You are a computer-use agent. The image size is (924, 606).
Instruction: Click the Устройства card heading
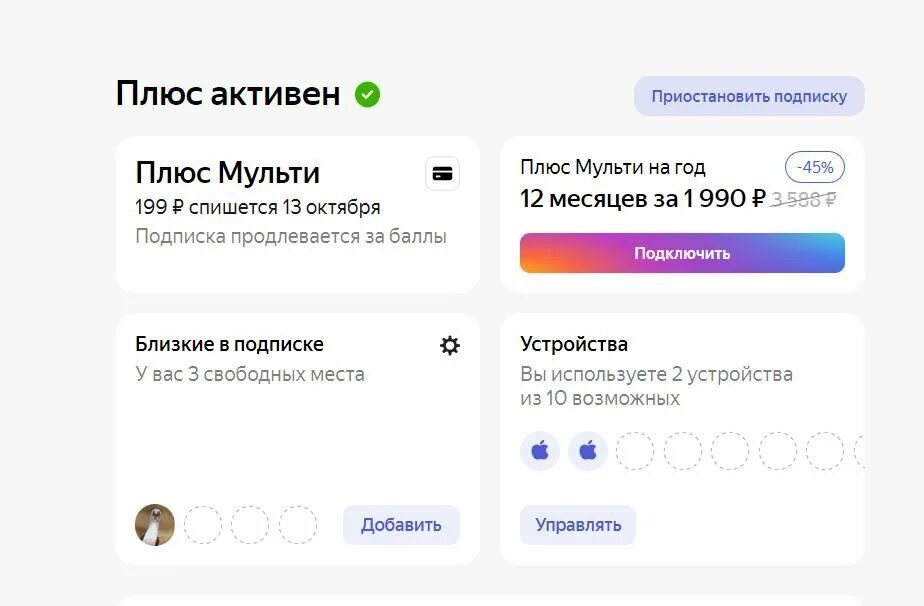[574, 344]
